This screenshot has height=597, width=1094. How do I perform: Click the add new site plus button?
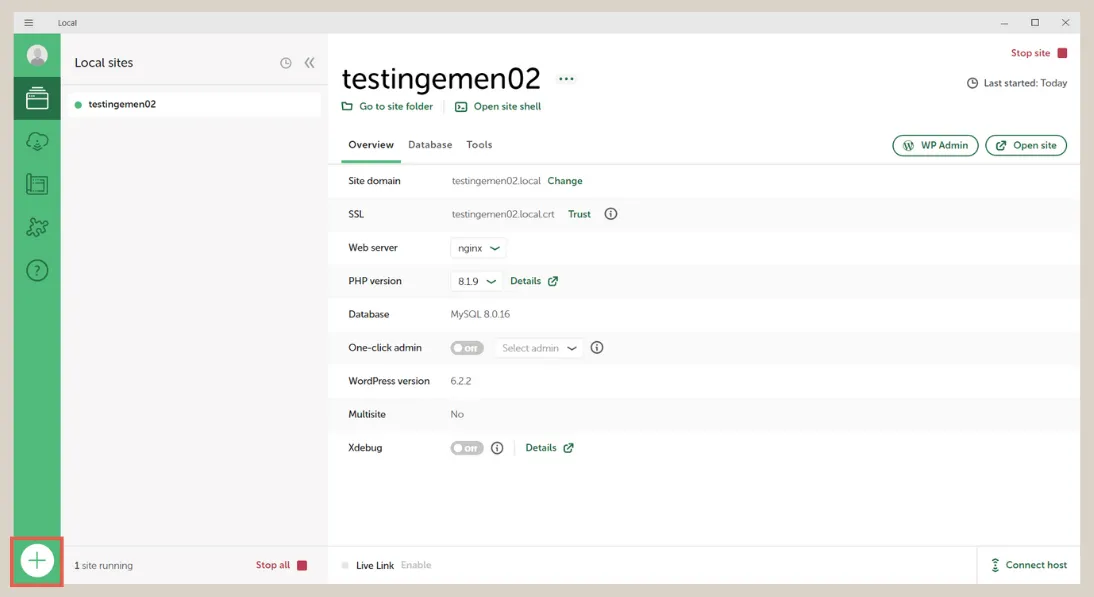point(37,561)
